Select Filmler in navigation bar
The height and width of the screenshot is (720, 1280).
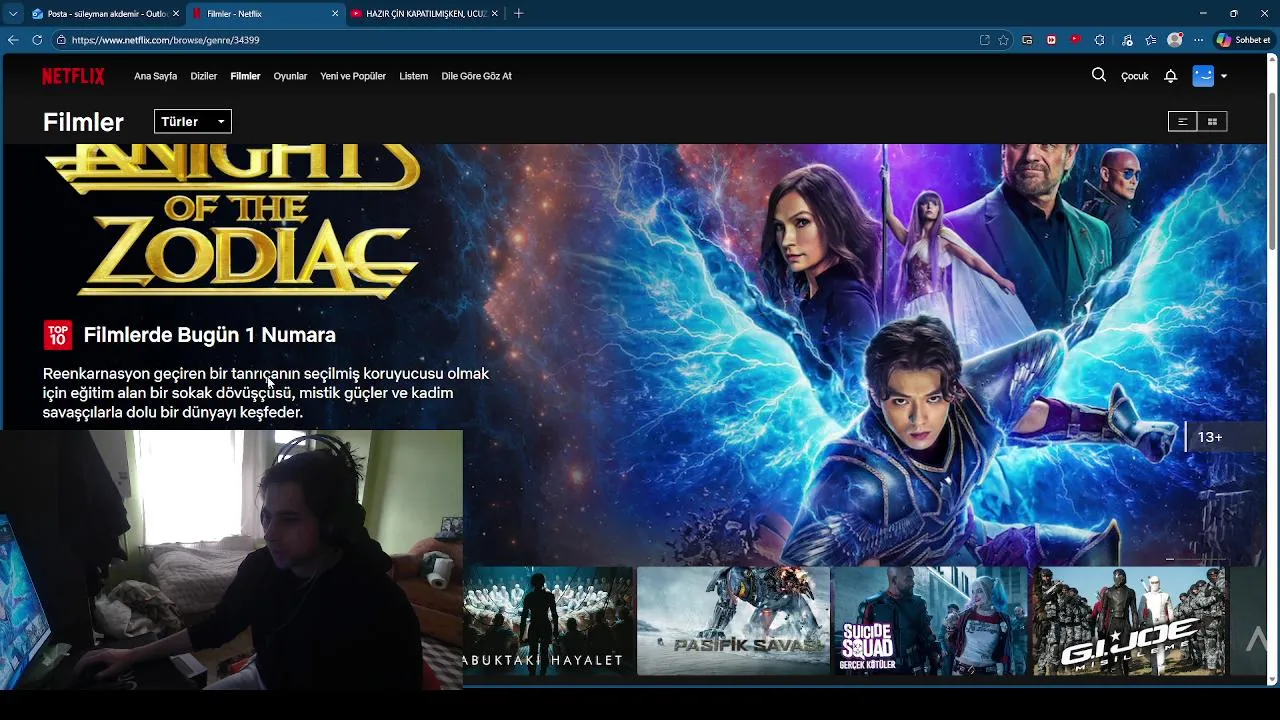coord(245,76)
